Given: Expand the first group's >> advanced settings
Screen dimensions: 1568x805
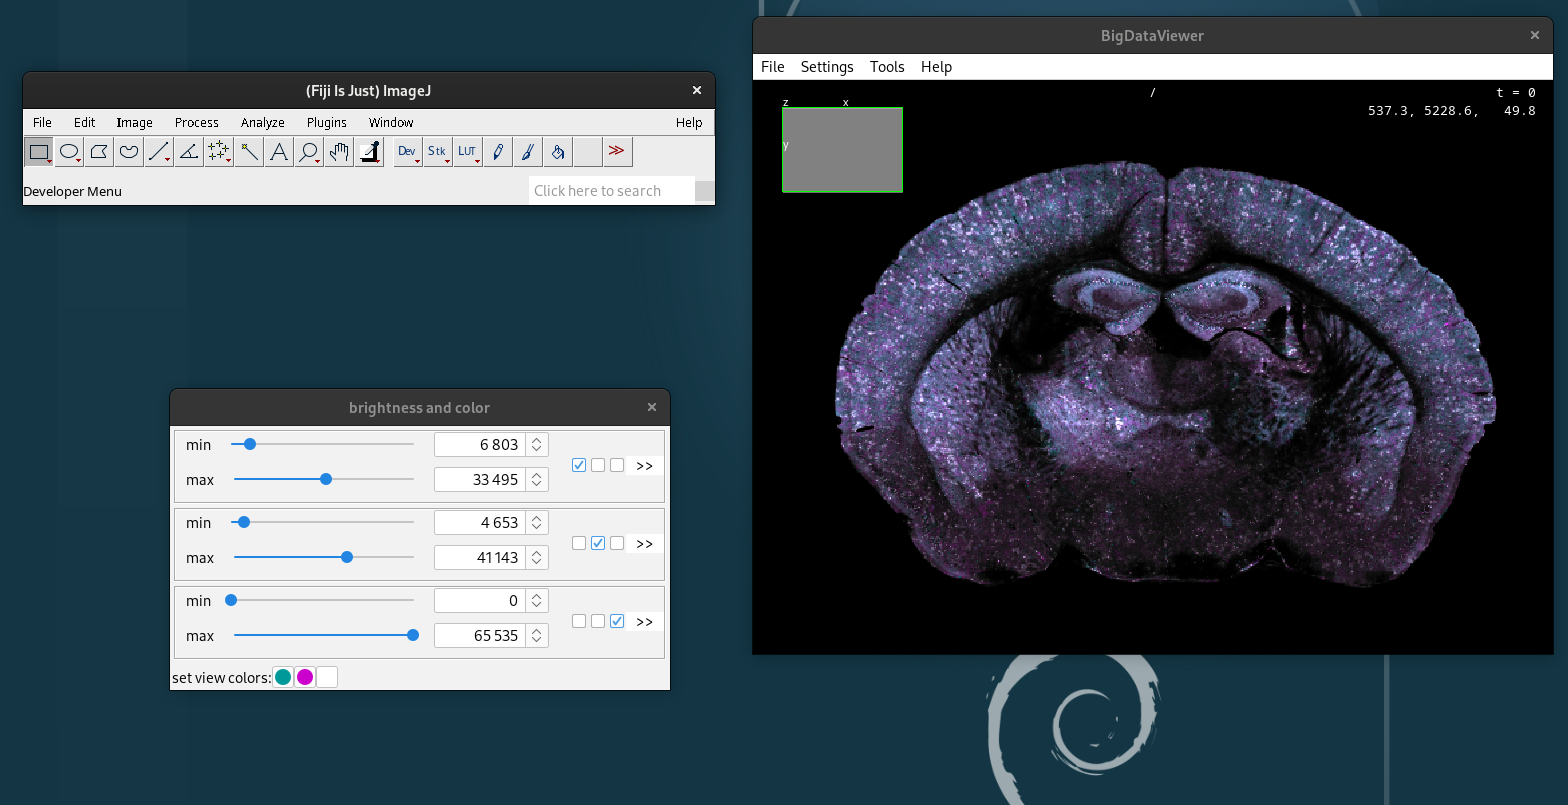Looking at the screenshot, I should pyautogui.click(x=644, y=465).
